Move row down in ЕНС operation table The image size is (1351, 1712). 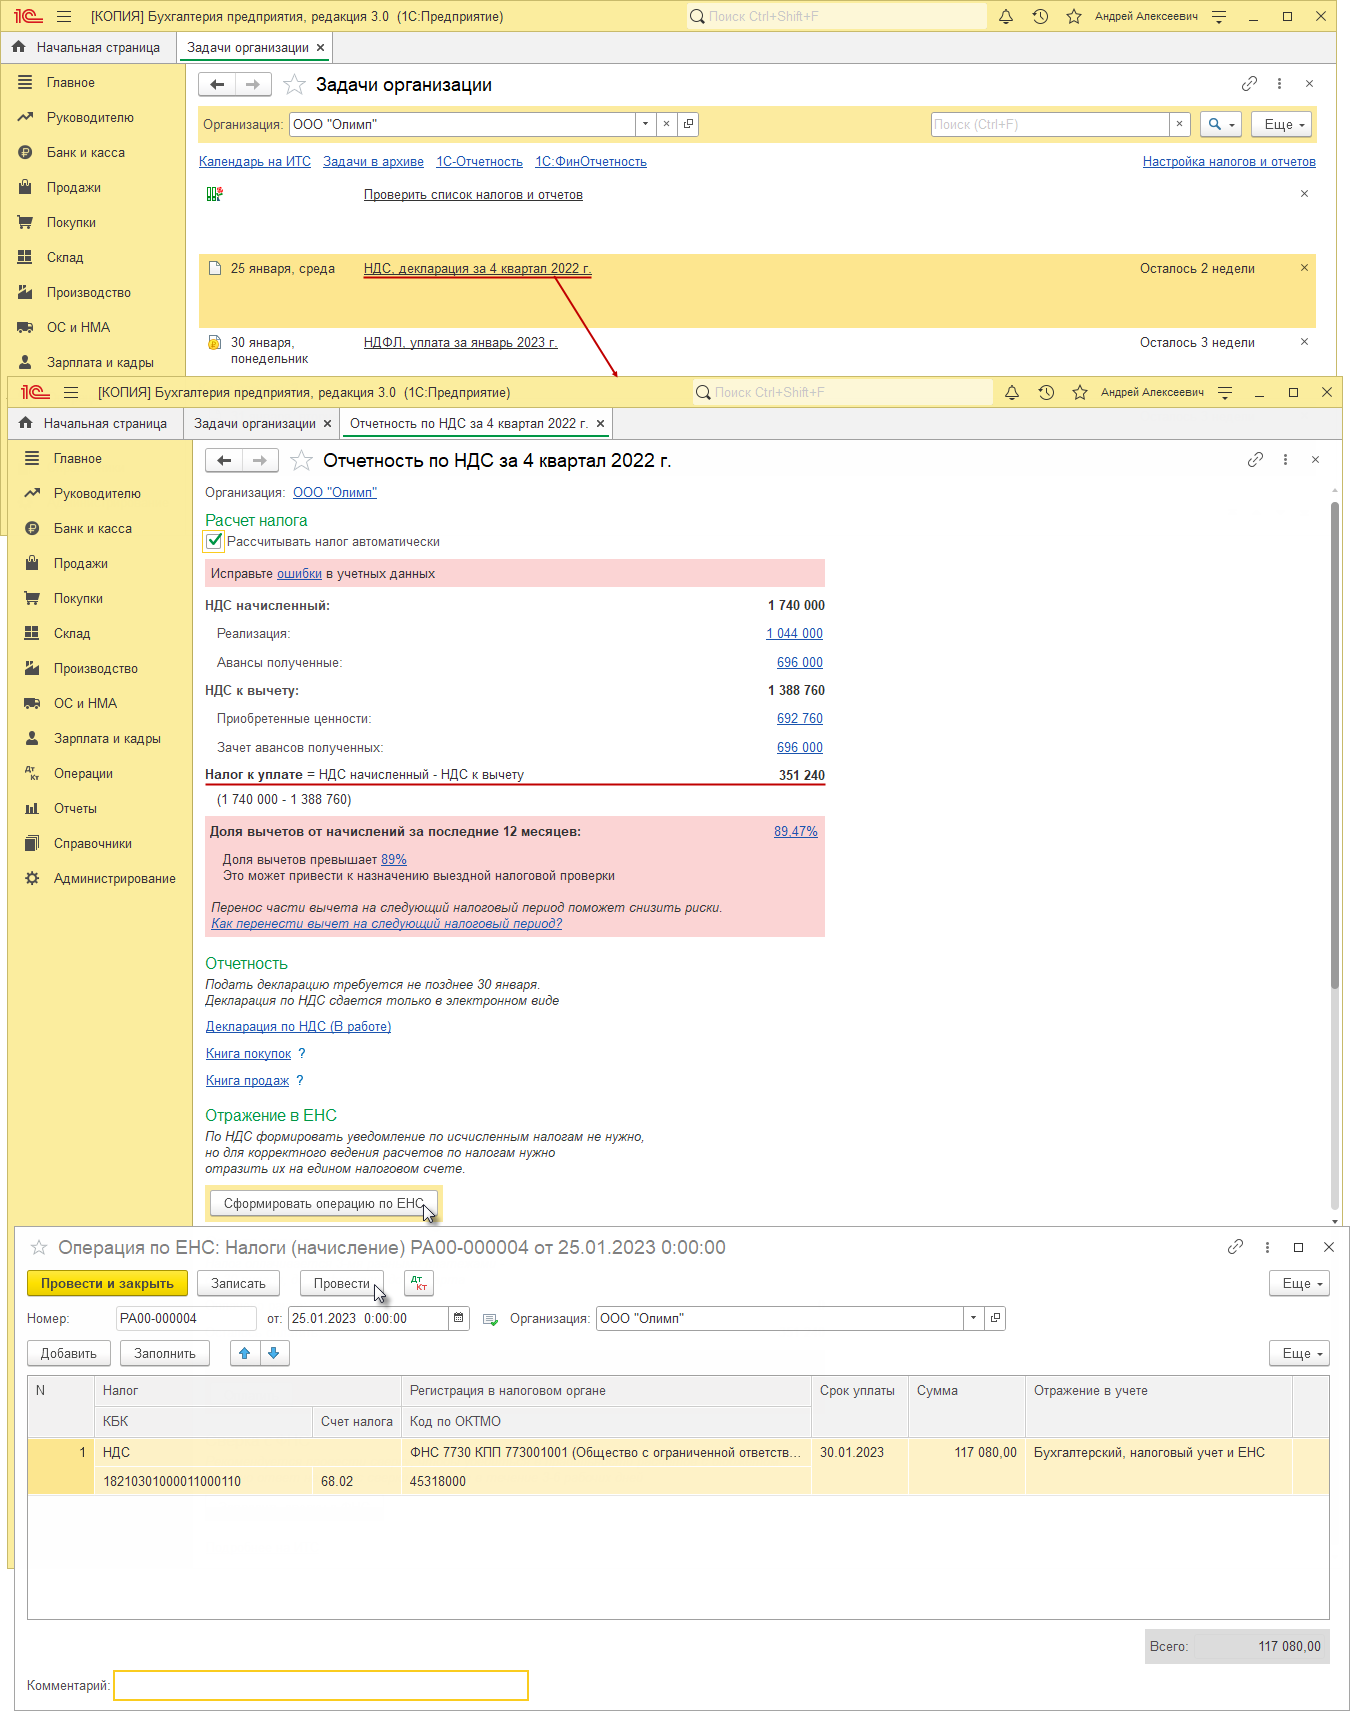pos(274,1353)
